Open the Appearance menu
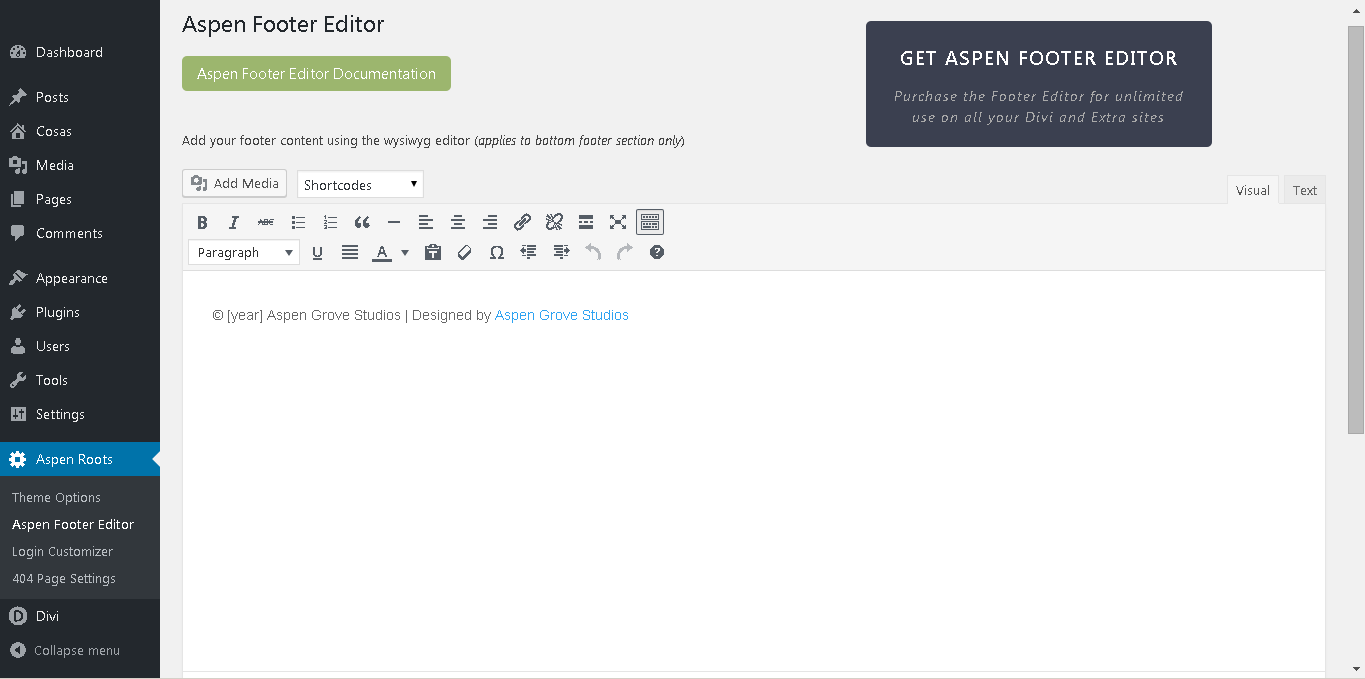 point(80,278)
